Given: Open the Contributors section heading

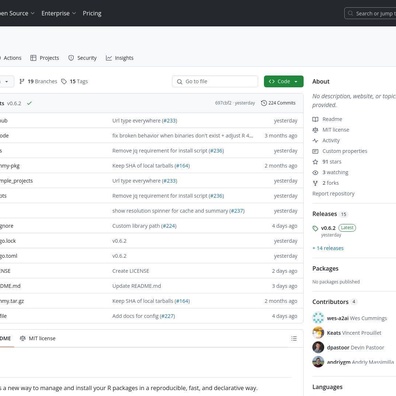Looking at the screenshot, I should (330, 302).
